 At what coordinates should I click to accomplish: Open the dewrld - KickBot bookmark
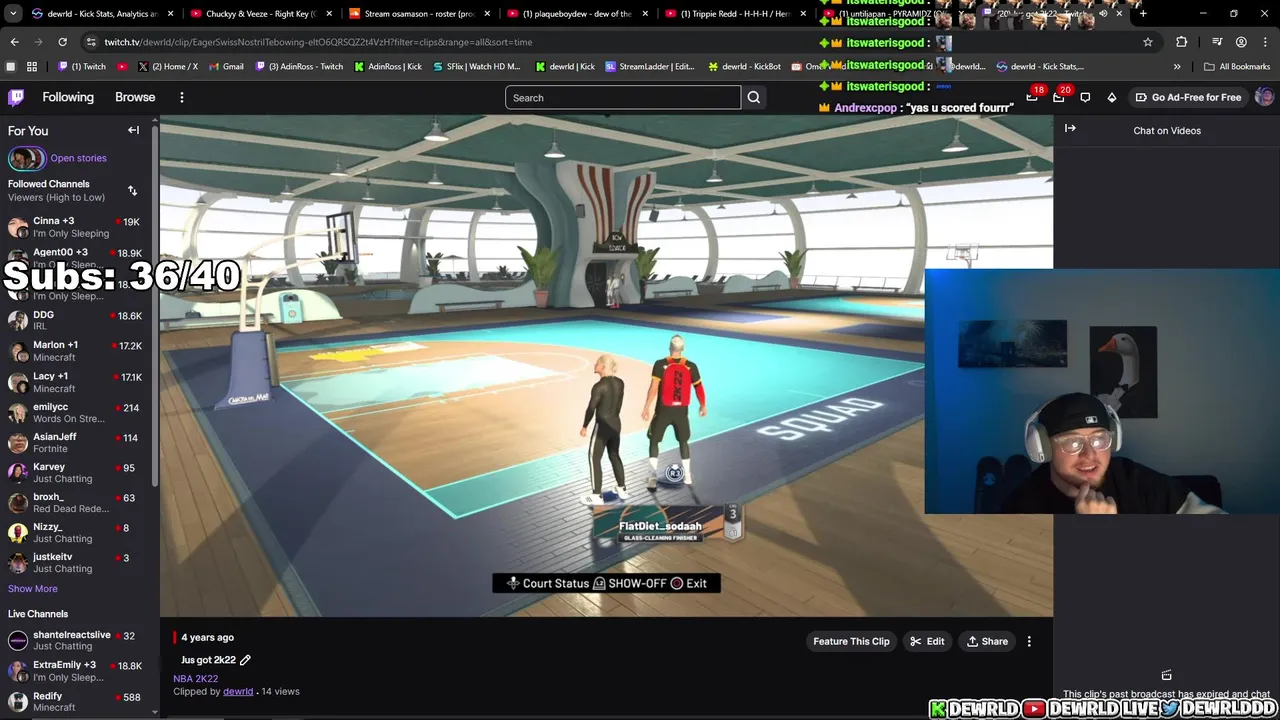point(744,66)
